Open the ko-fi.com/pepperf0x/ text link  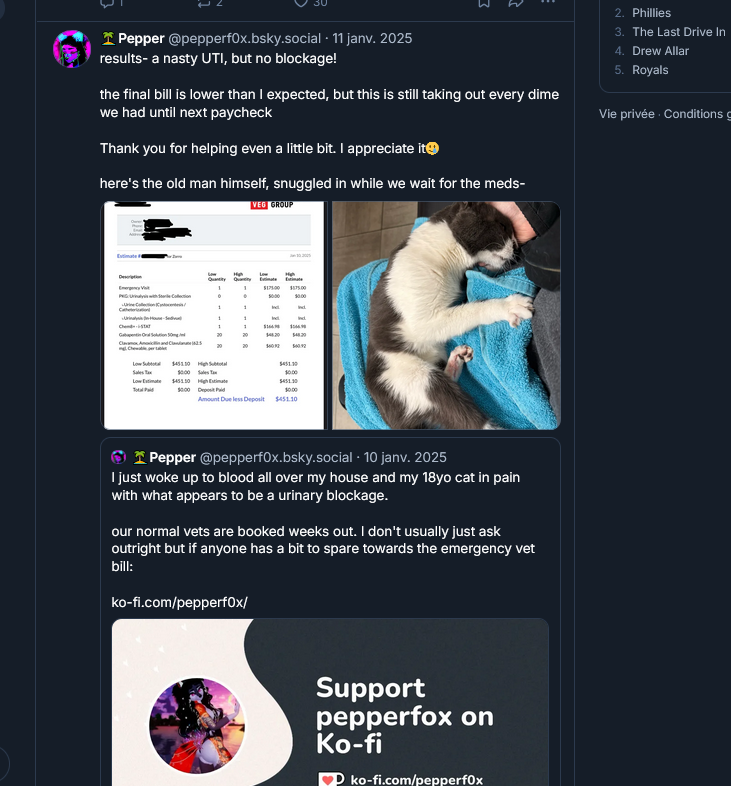(179, 602)
